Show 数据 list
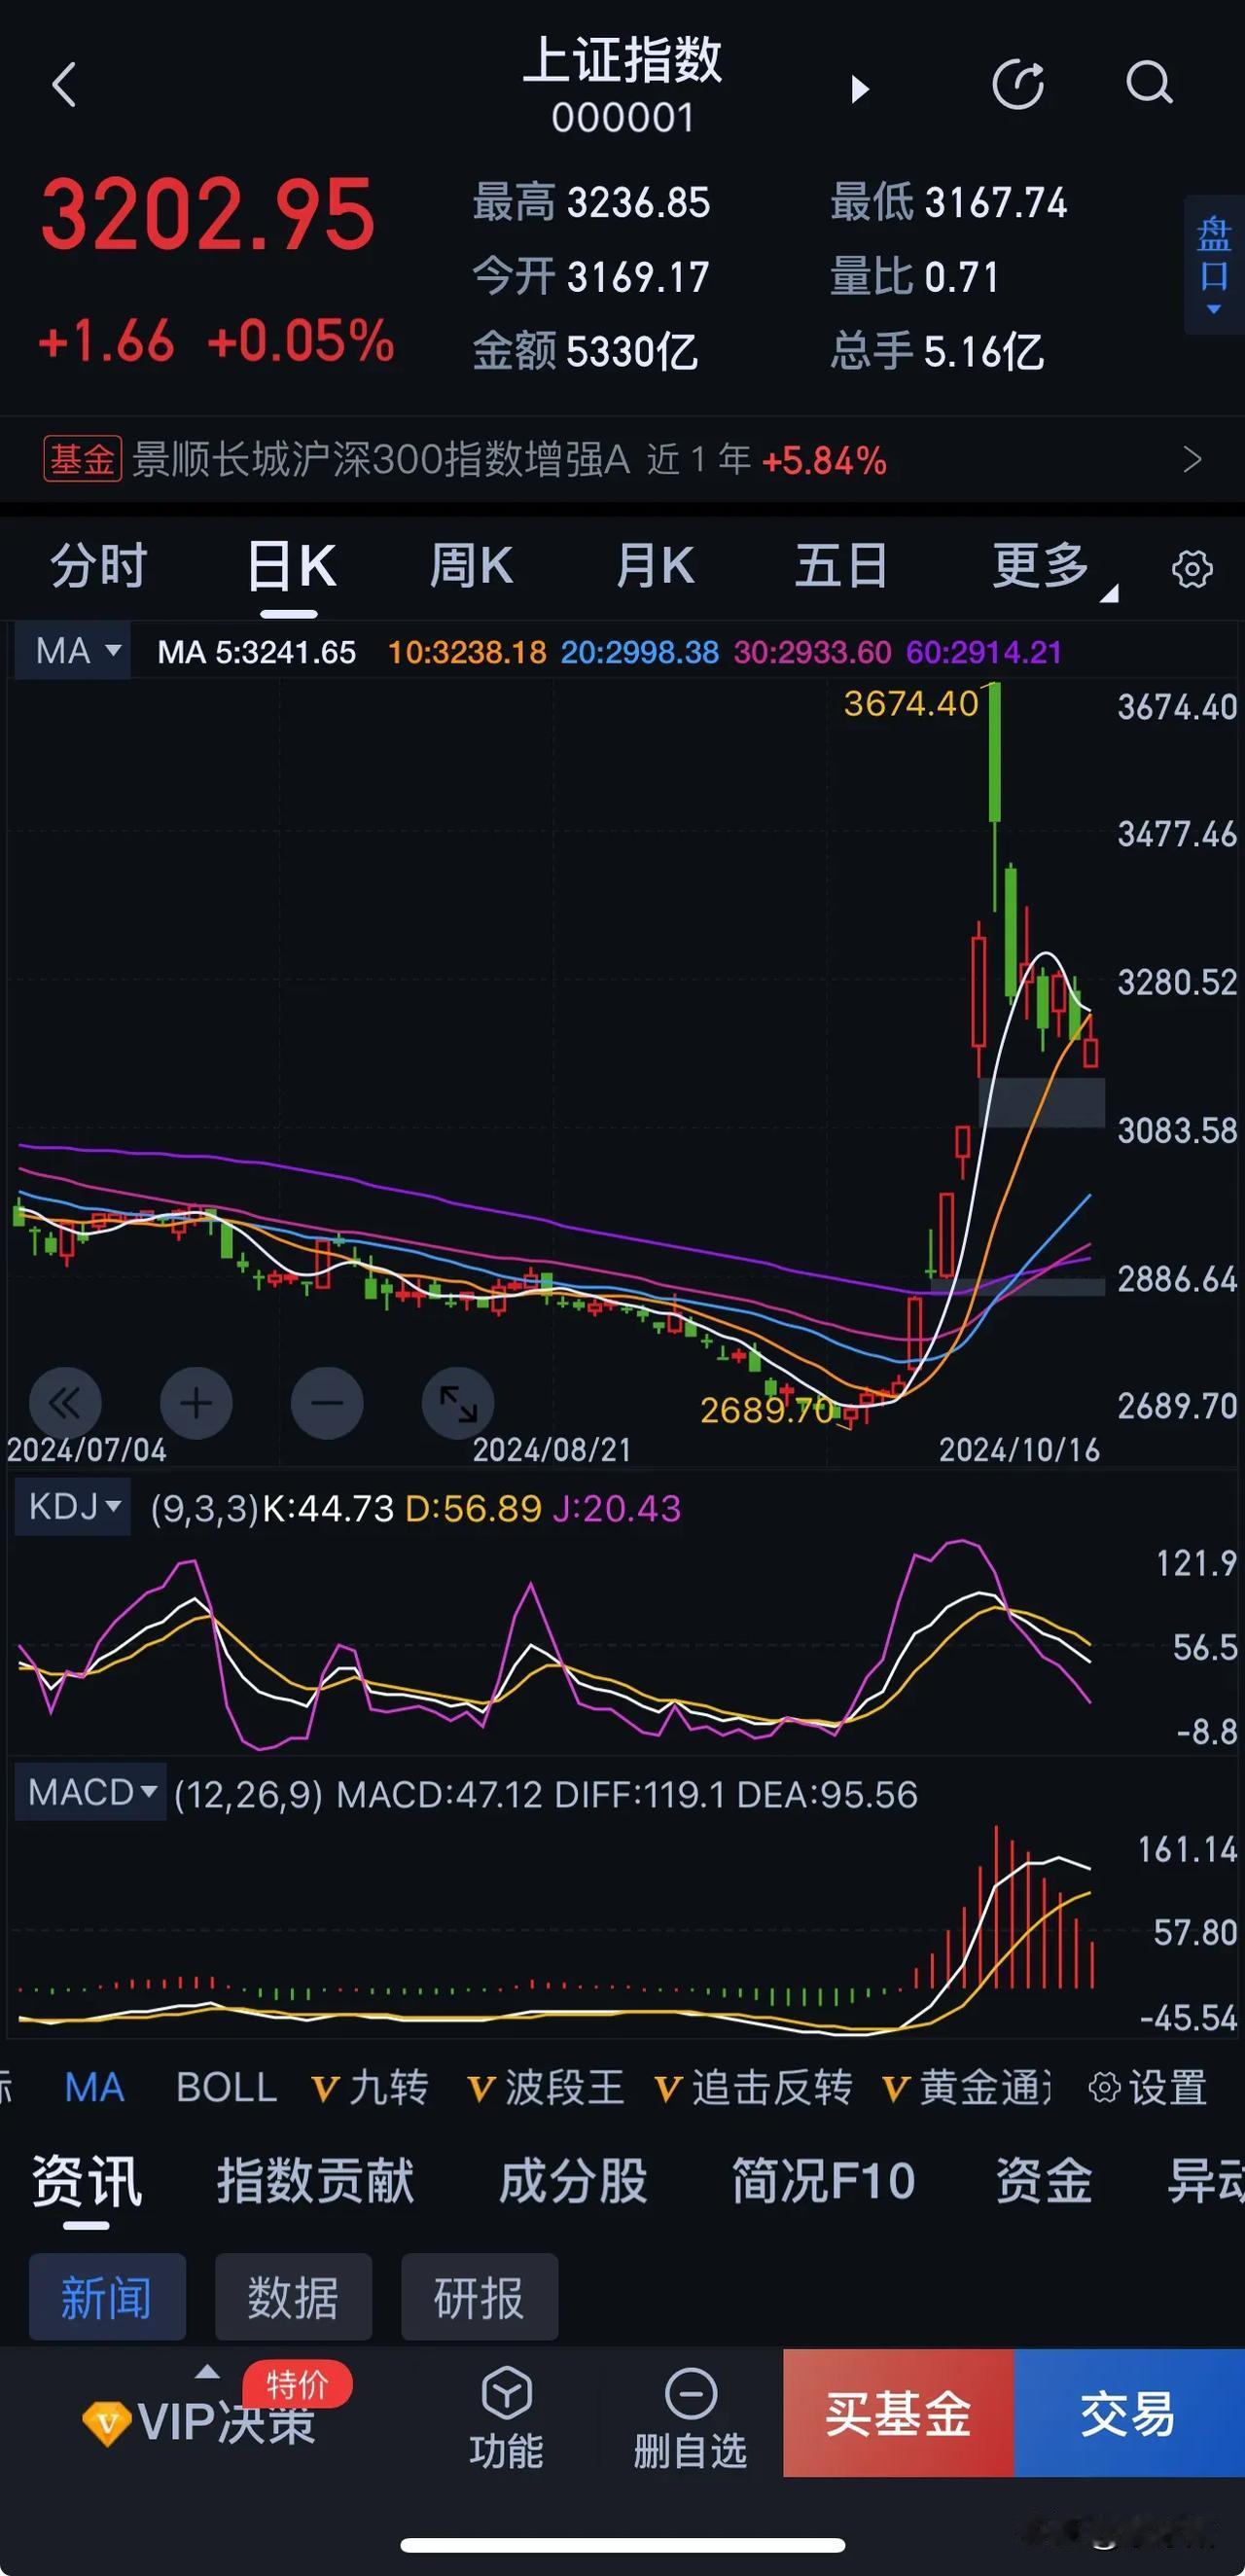 coord(293,2297)
